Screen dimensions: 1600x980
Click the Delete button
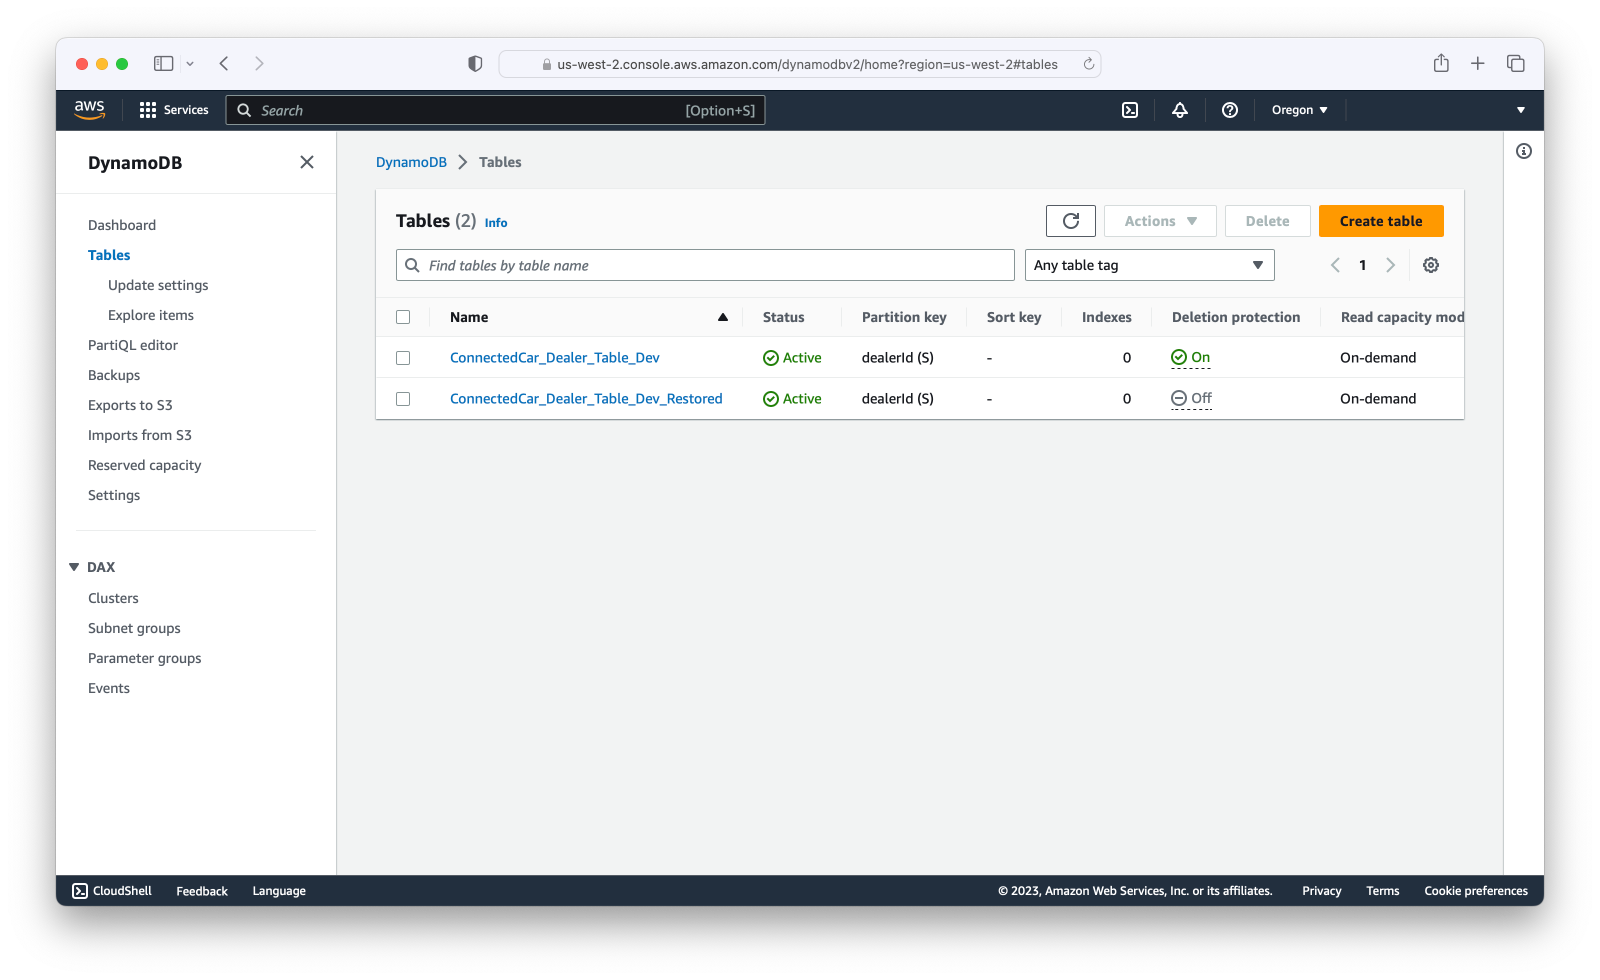(x=1267, y=221)
